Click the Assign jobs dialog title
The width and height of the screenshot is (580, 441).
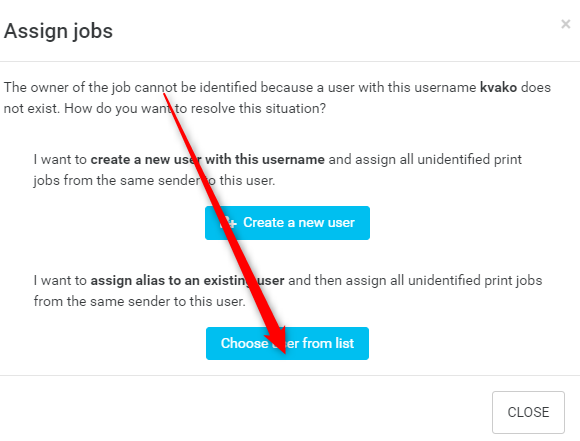click(x=58, y=31)
